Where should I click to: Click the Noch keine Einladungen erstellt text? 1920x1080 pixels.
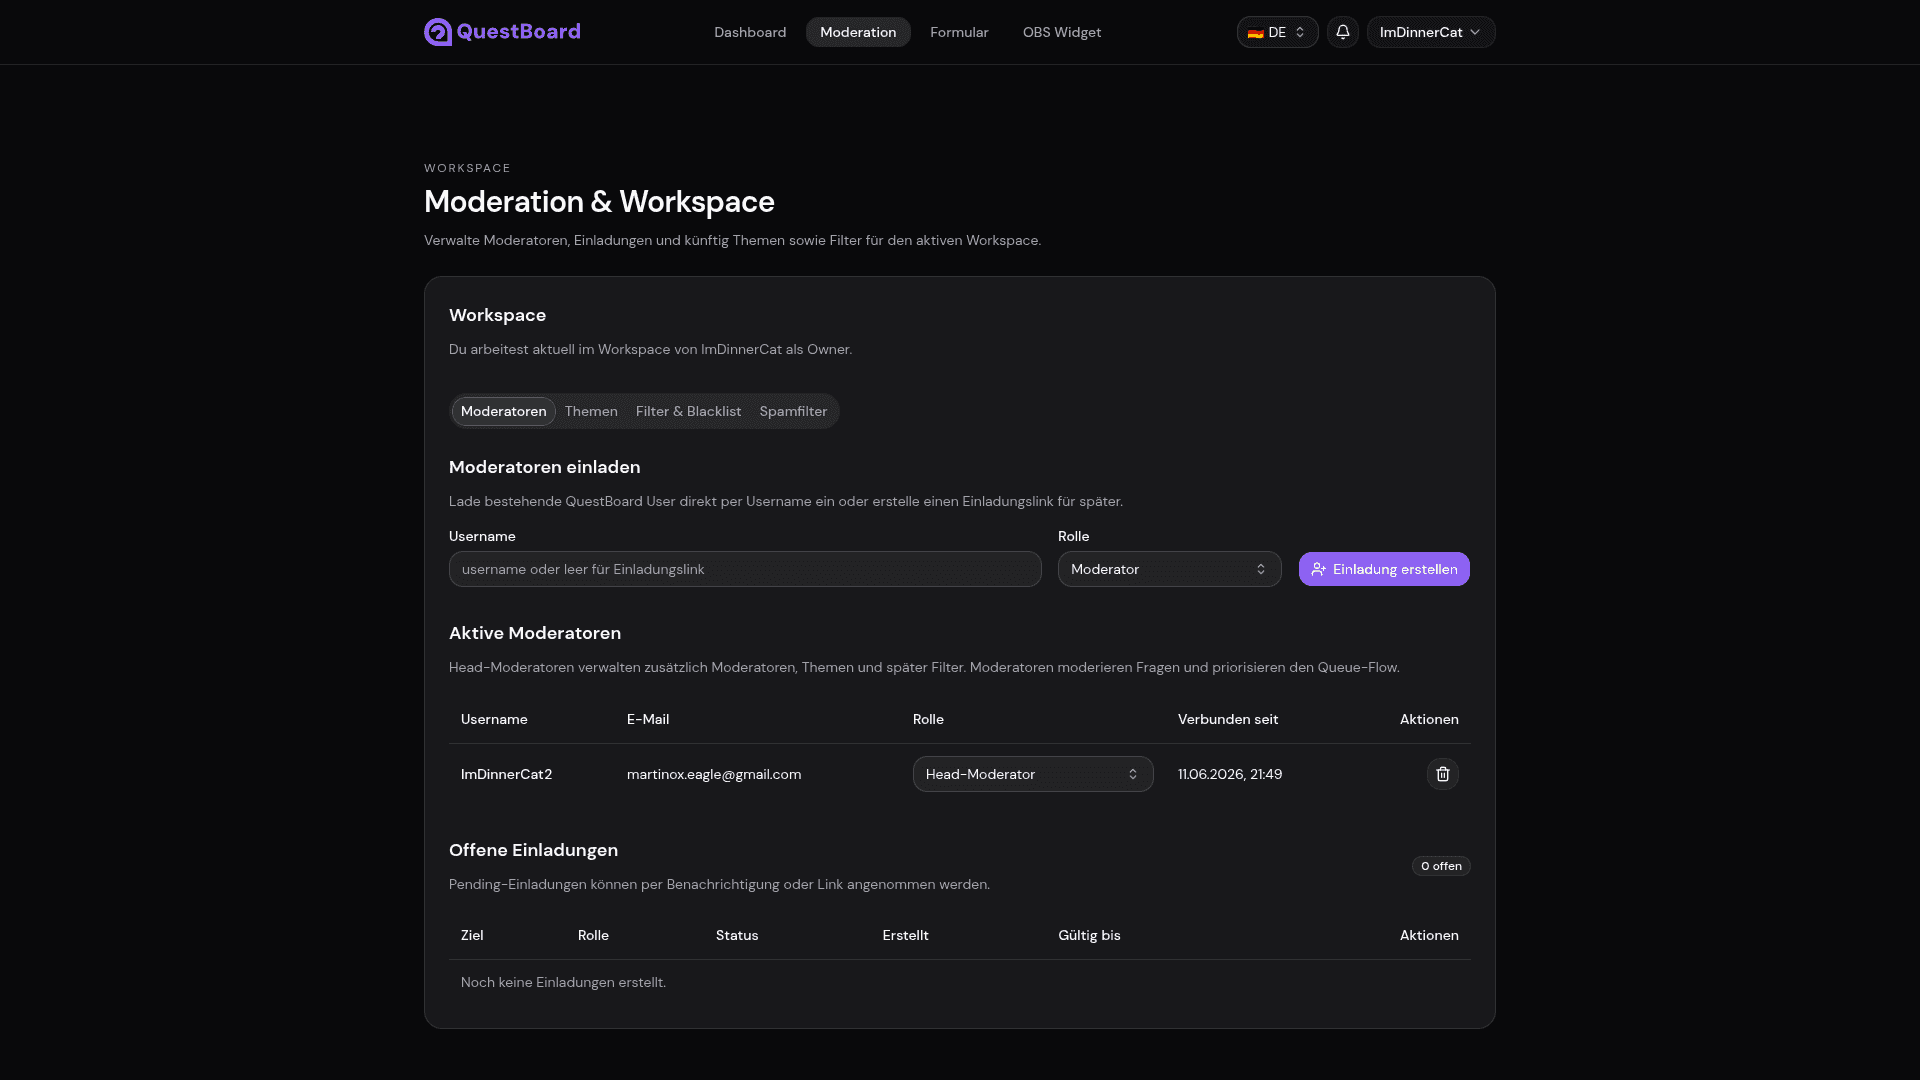pos(563,982)
